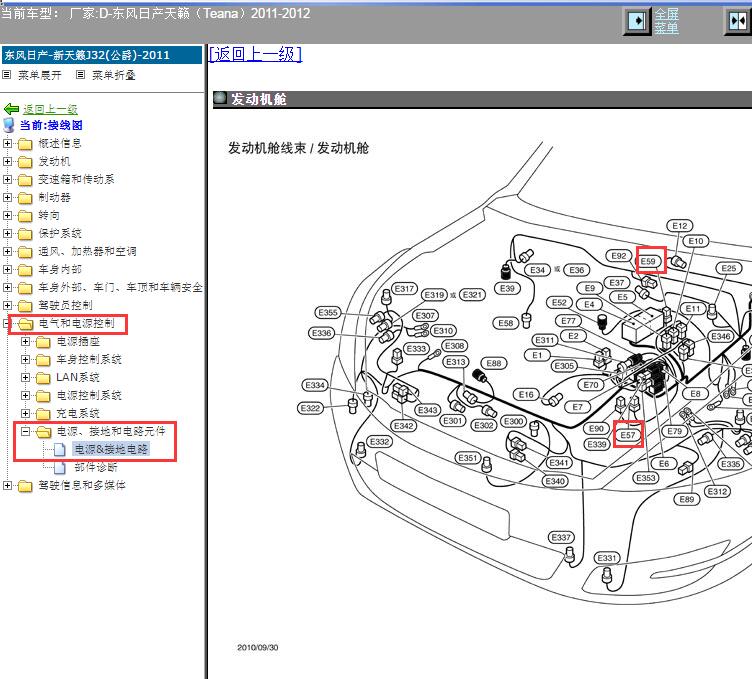This screenshot has height=679, width=752.
Task: Click the 菜单折叠 collapse-all icon
Action: [81, 75]
